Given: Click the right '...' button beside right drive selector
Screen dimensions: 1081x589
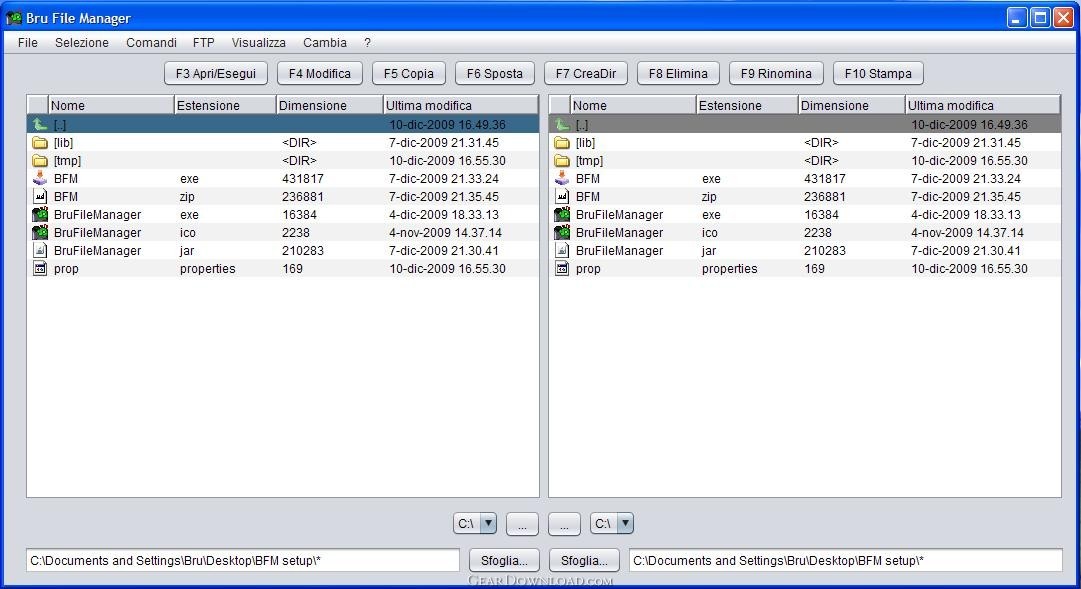Looking at the screenshot, I should point(564,524).
